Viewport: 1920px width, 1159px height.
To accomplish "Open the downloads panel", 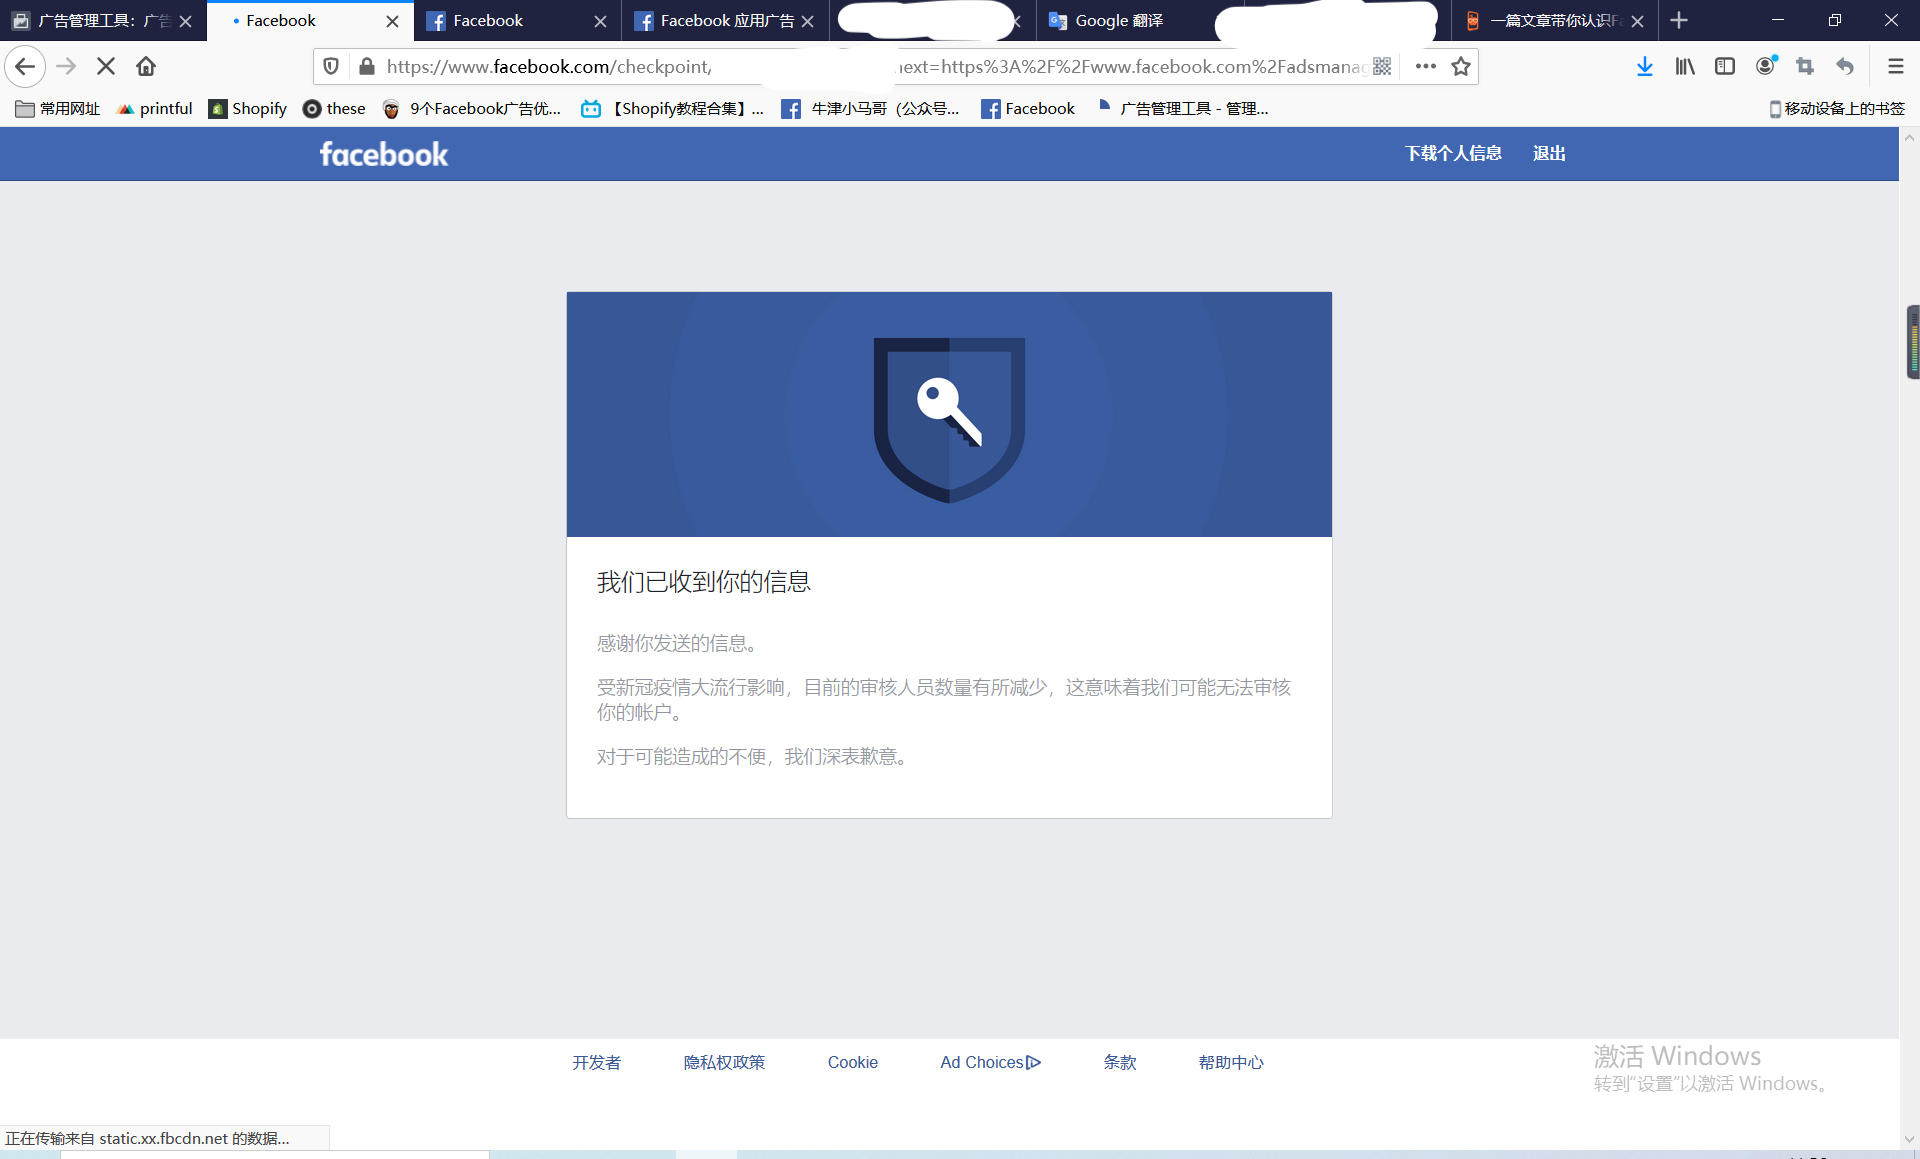I will pyautogui.click(x=1644, y=67).
